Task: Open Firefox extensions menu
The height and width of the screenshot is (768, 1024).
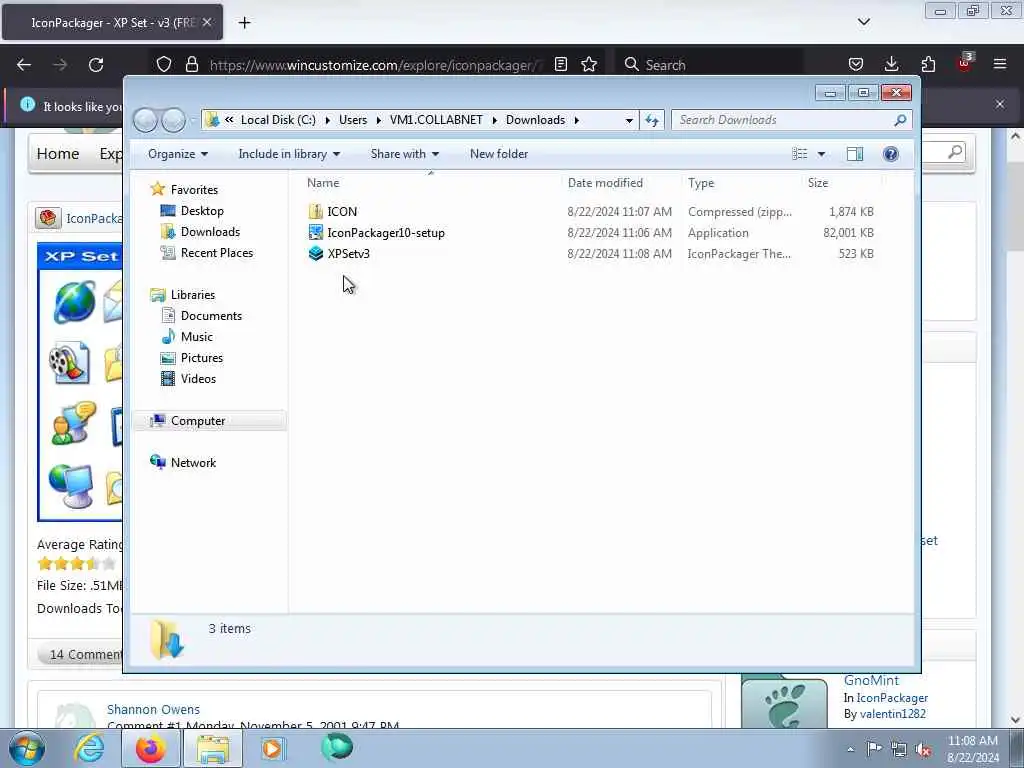Action: coord(928,65)
